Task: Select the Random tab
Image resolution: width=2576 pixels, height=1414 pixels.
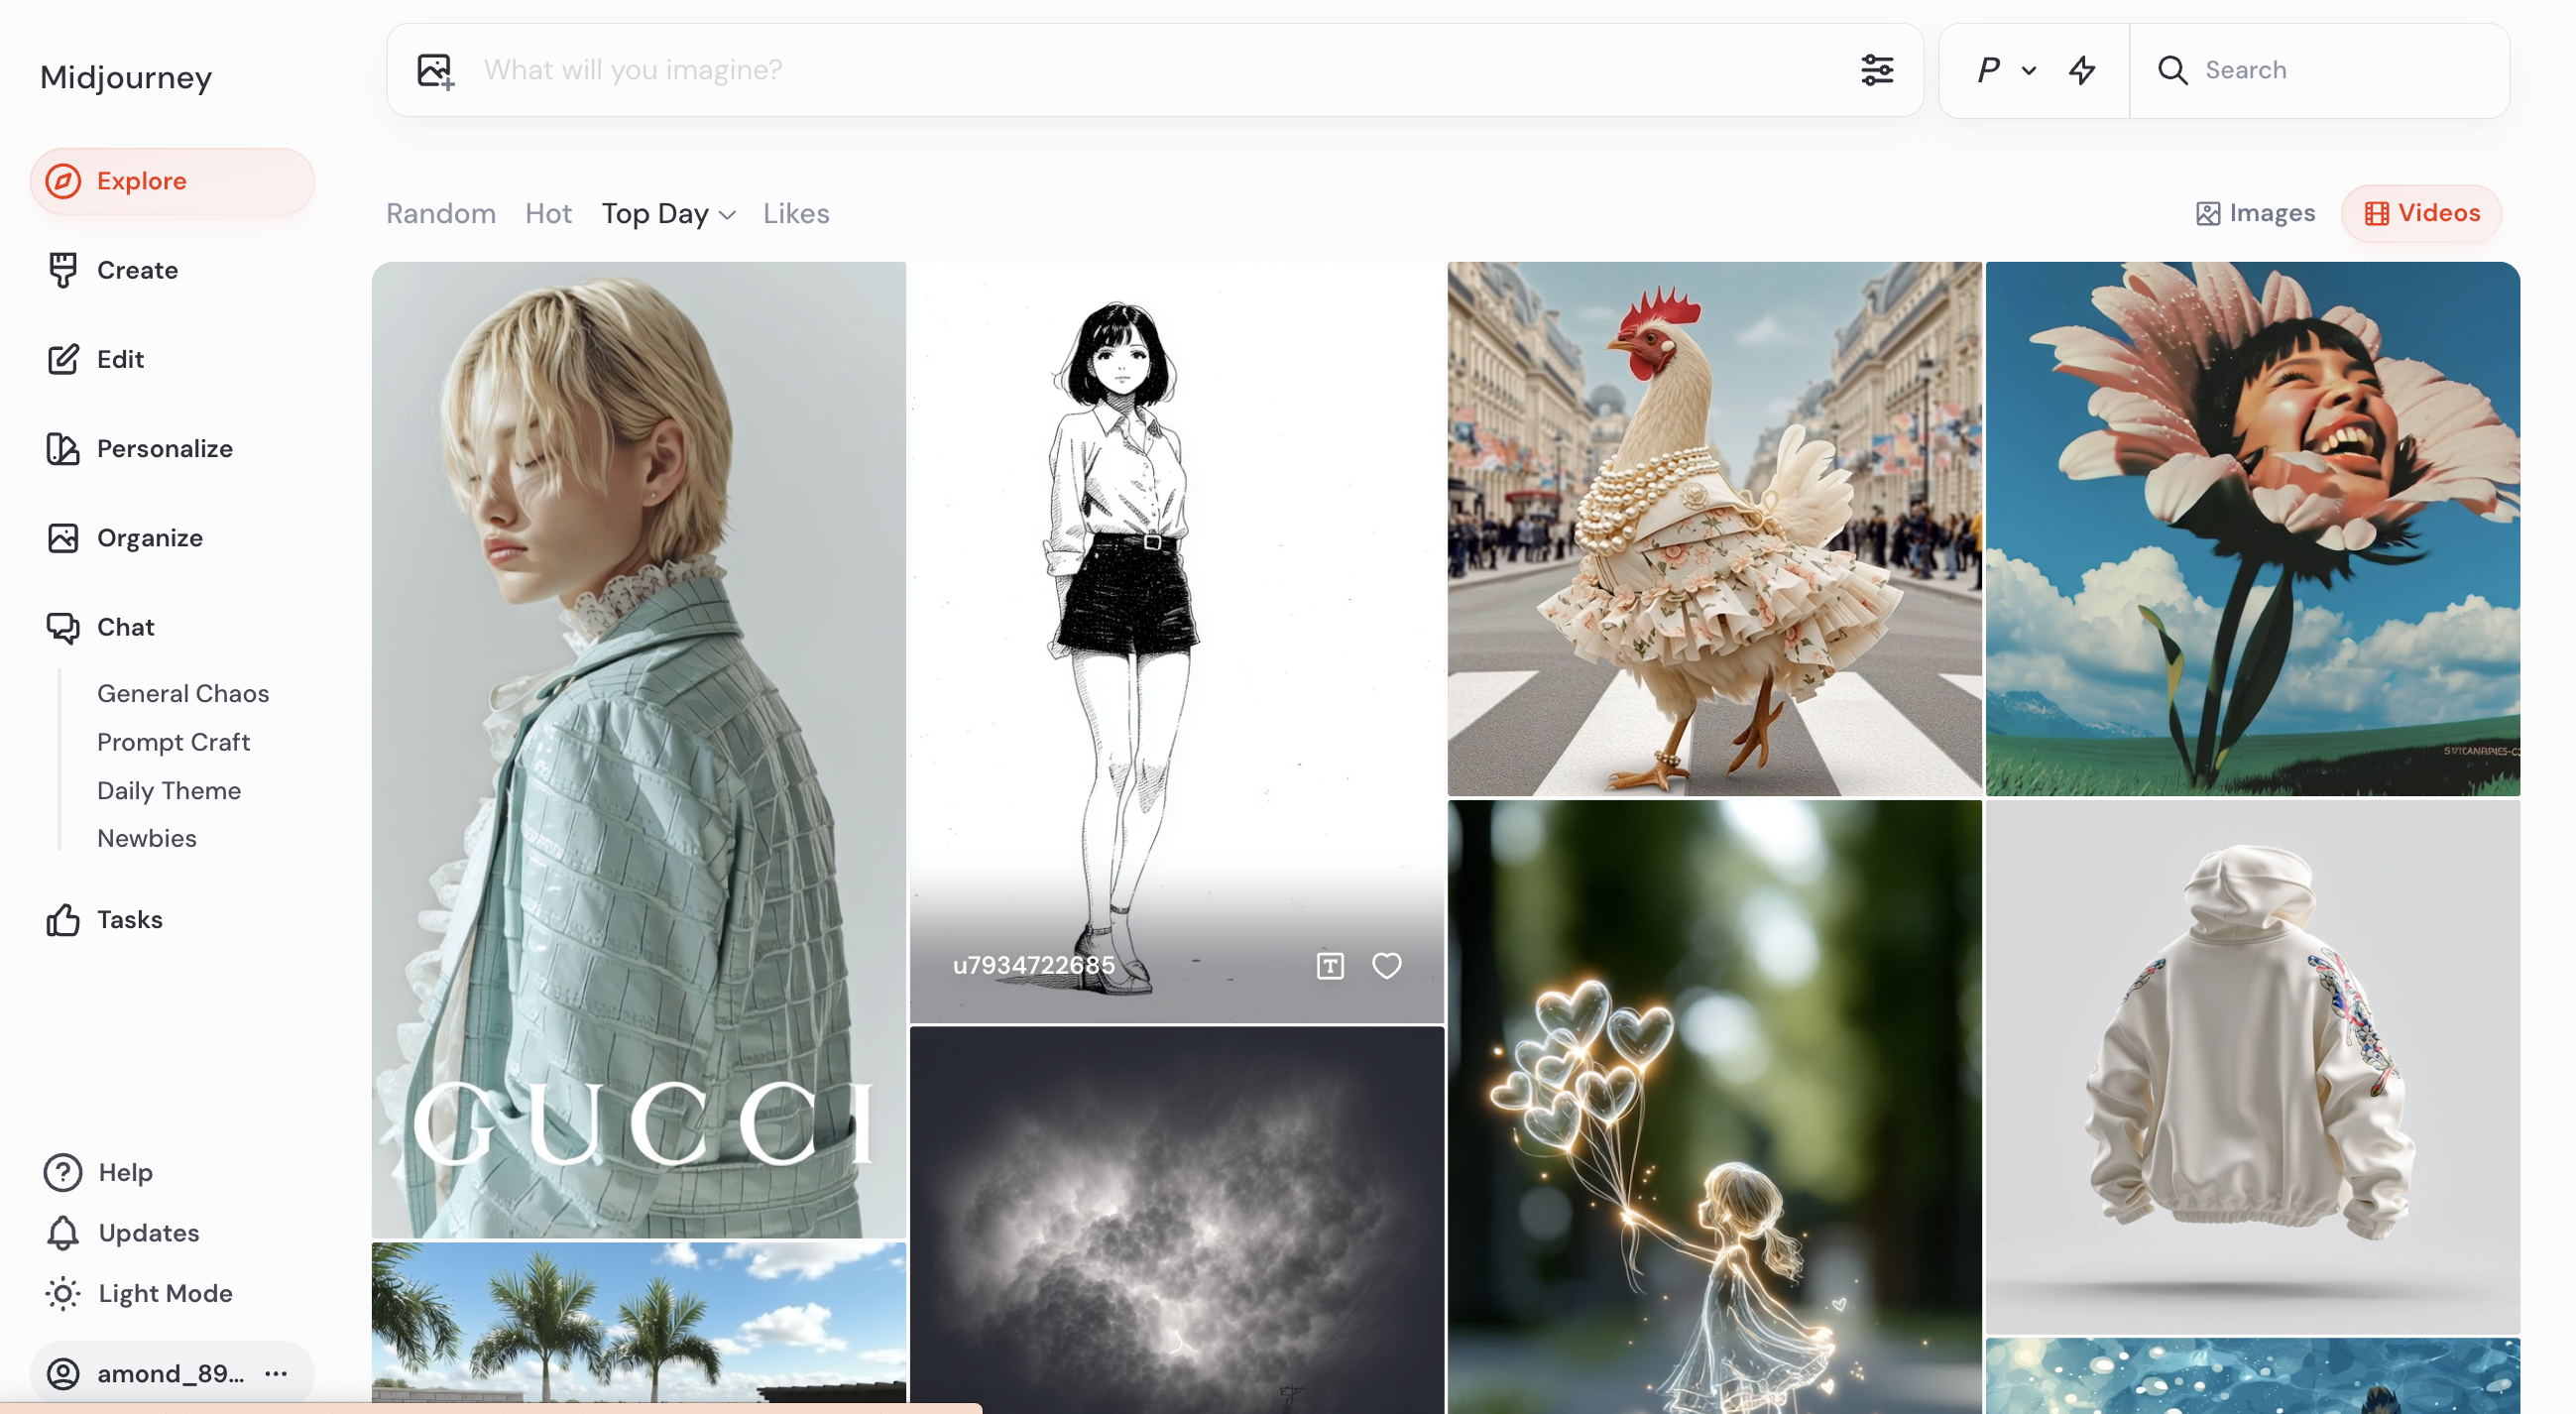Action: tap(441, 214)
